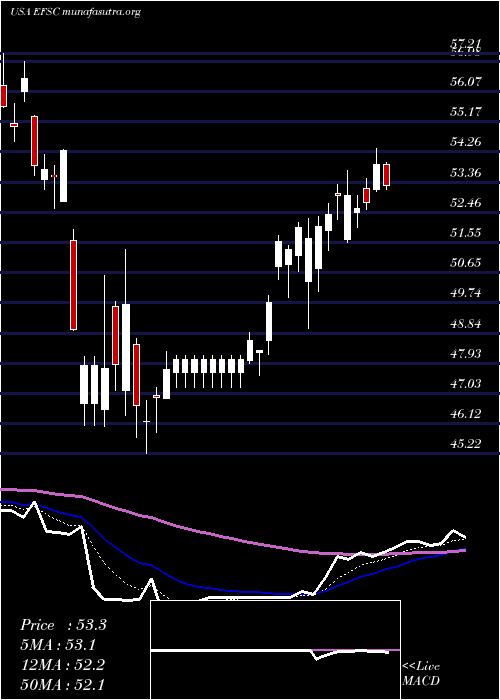The height and width of the screenshot is (700, 500).
Task: Click the 55.17 price axis label
Action: click(466, 111)
